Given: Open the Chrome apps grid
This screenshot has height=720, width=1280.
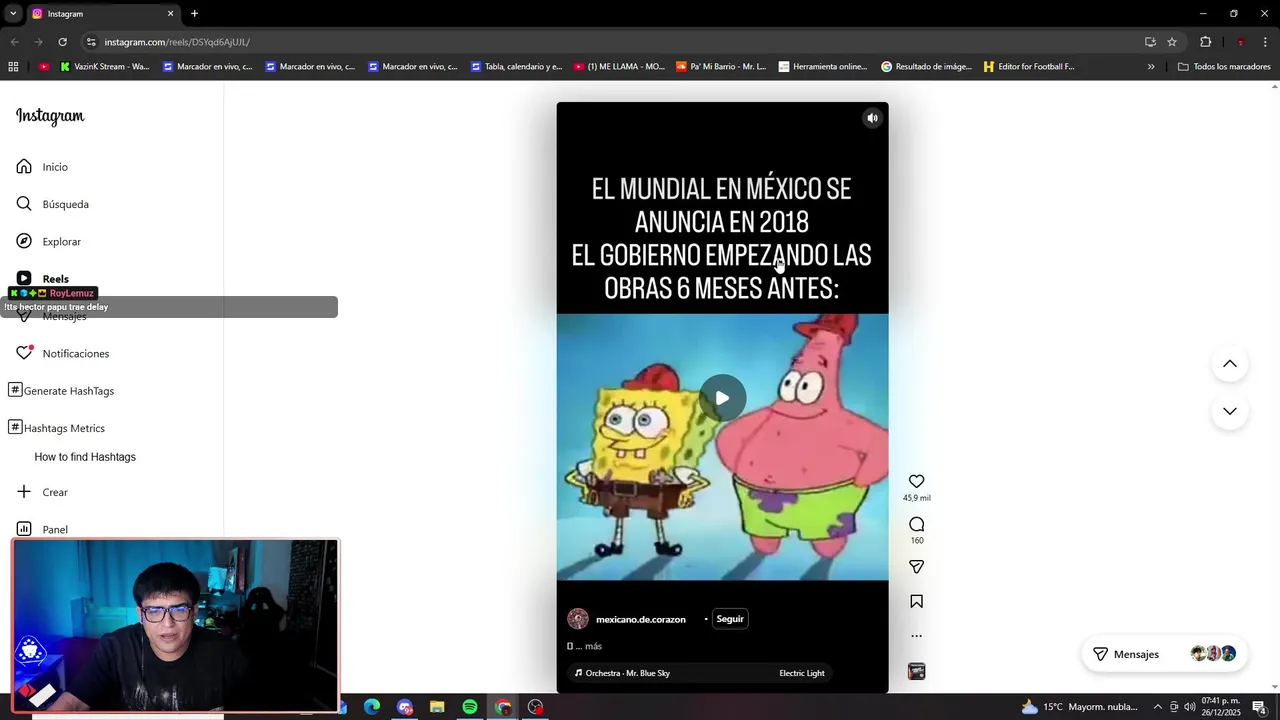Looking at the screenshot, I should click(x=13, y=67).
